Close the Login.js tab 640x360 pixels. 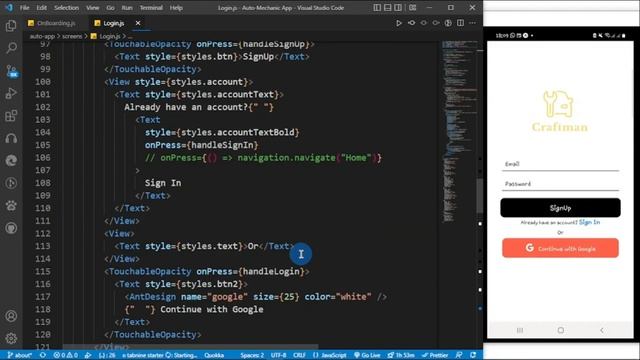point(138,23)
